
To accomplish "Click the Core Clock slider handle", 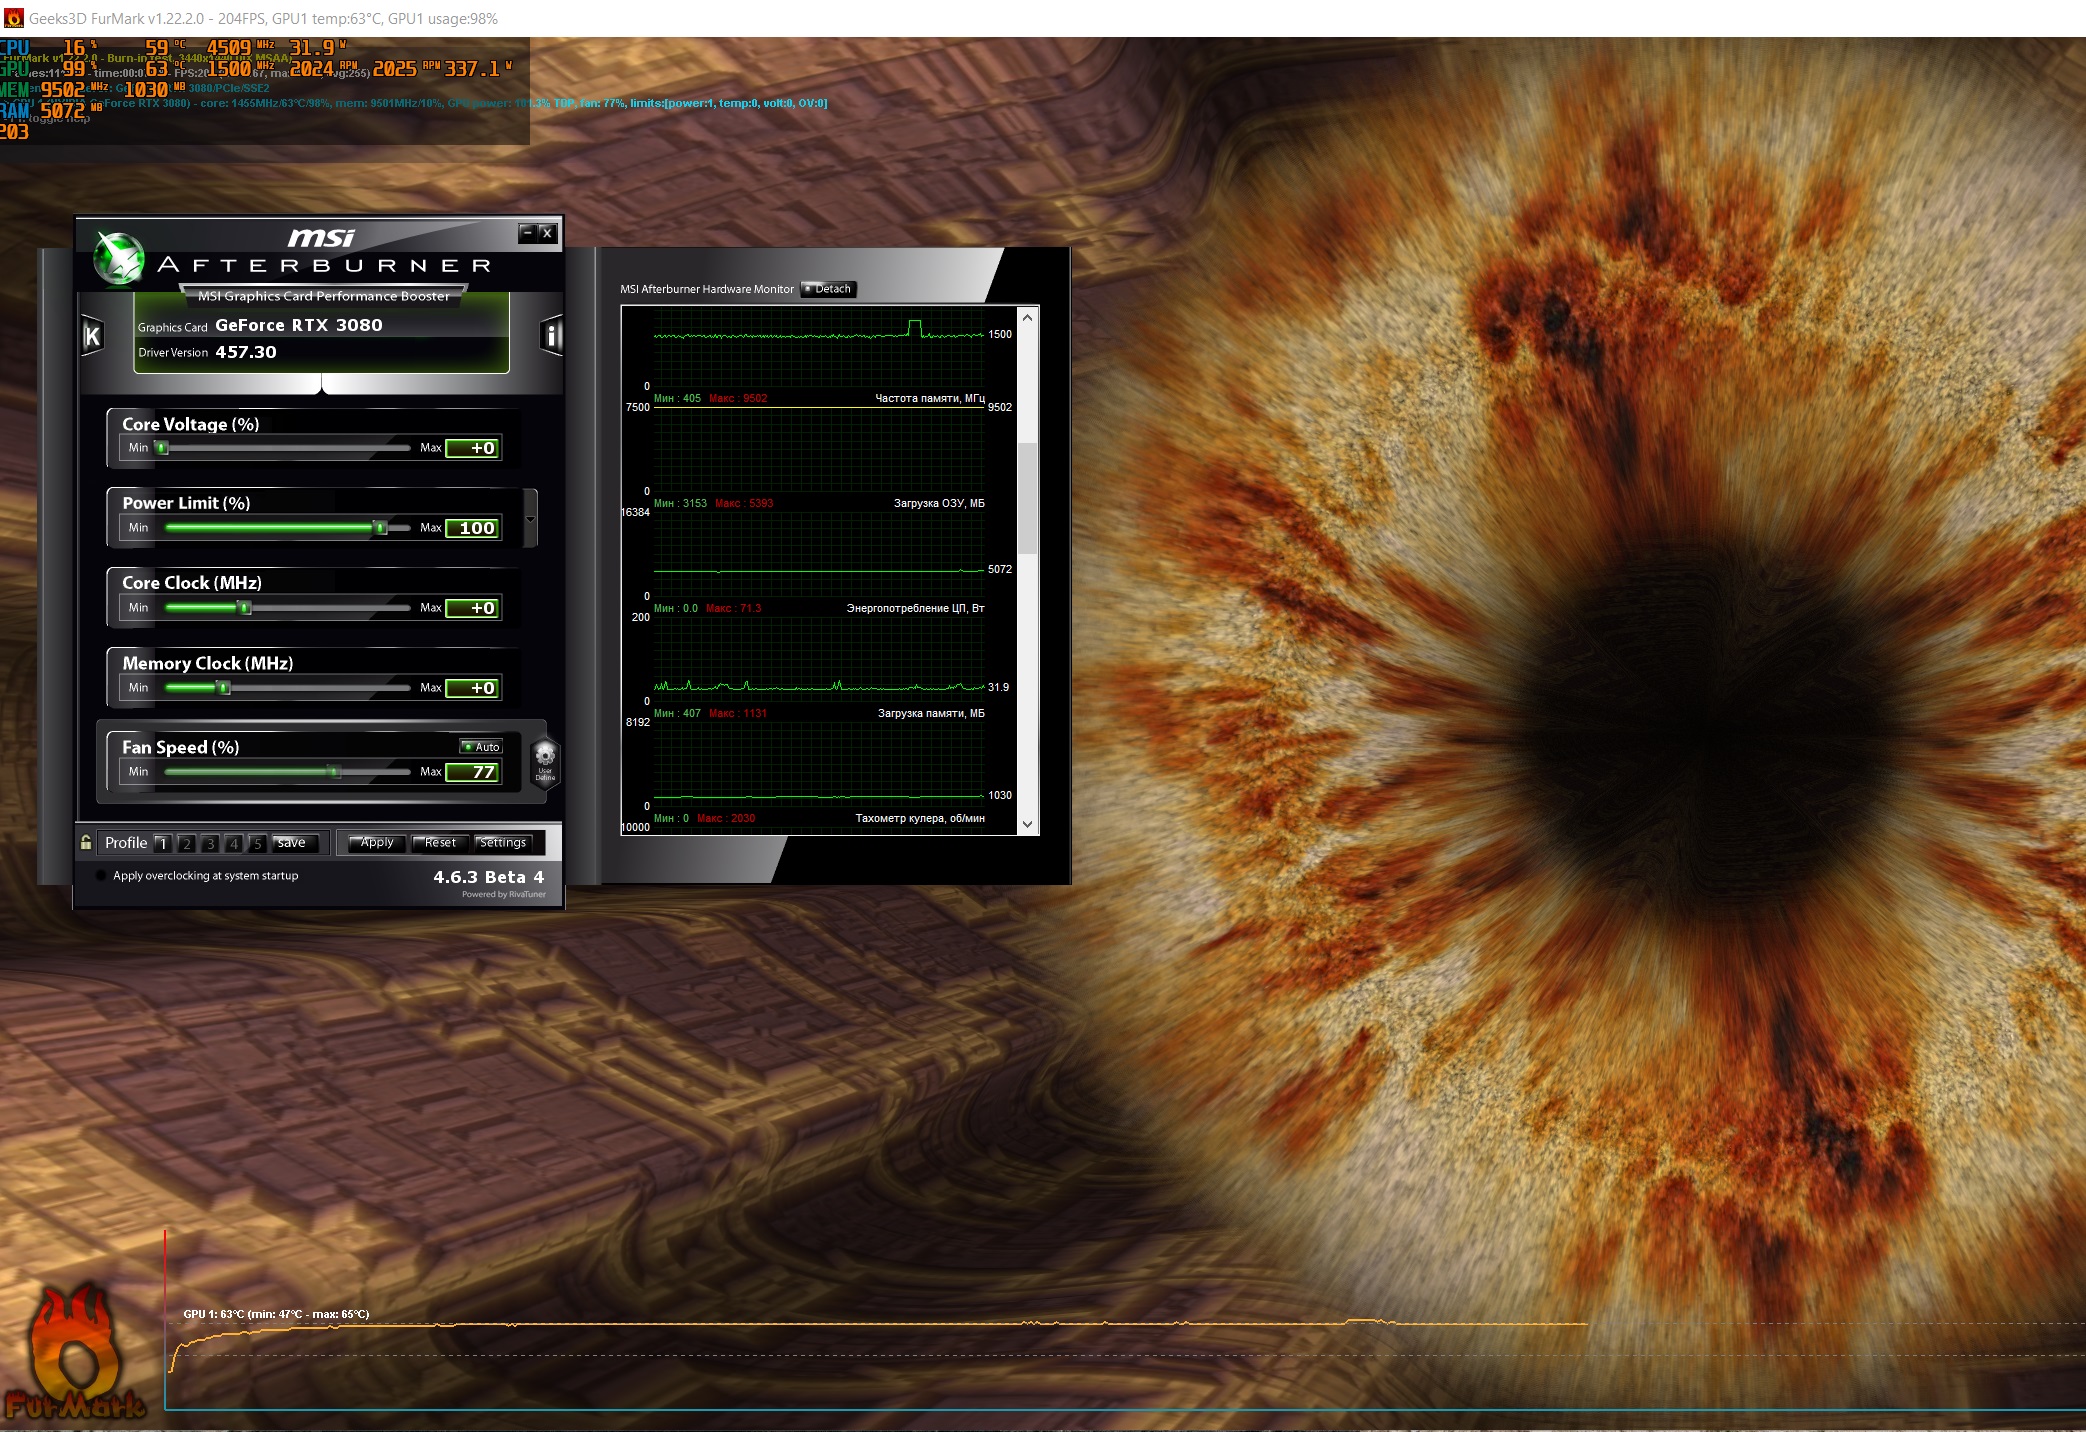I will click(244, 608).
